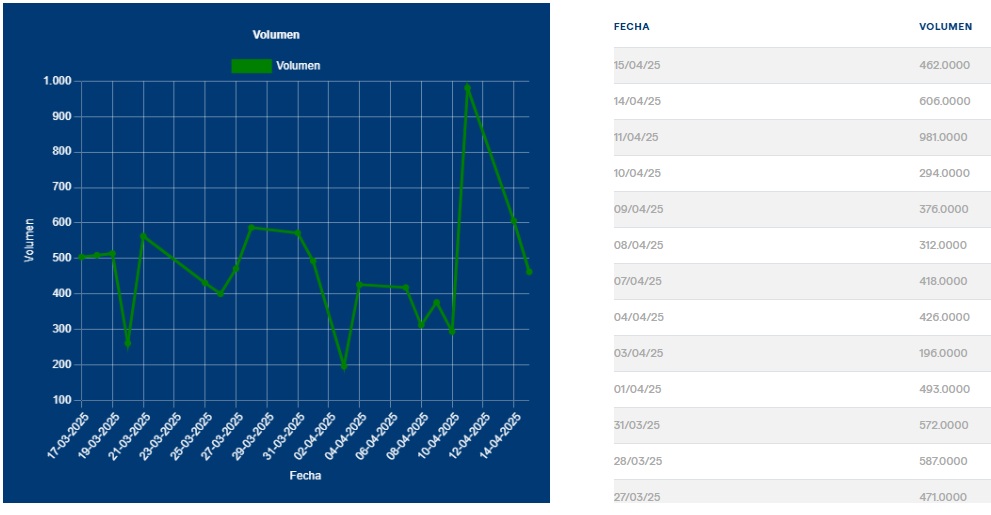Click the Fecha x-axis title below the chart

[305, 476]
